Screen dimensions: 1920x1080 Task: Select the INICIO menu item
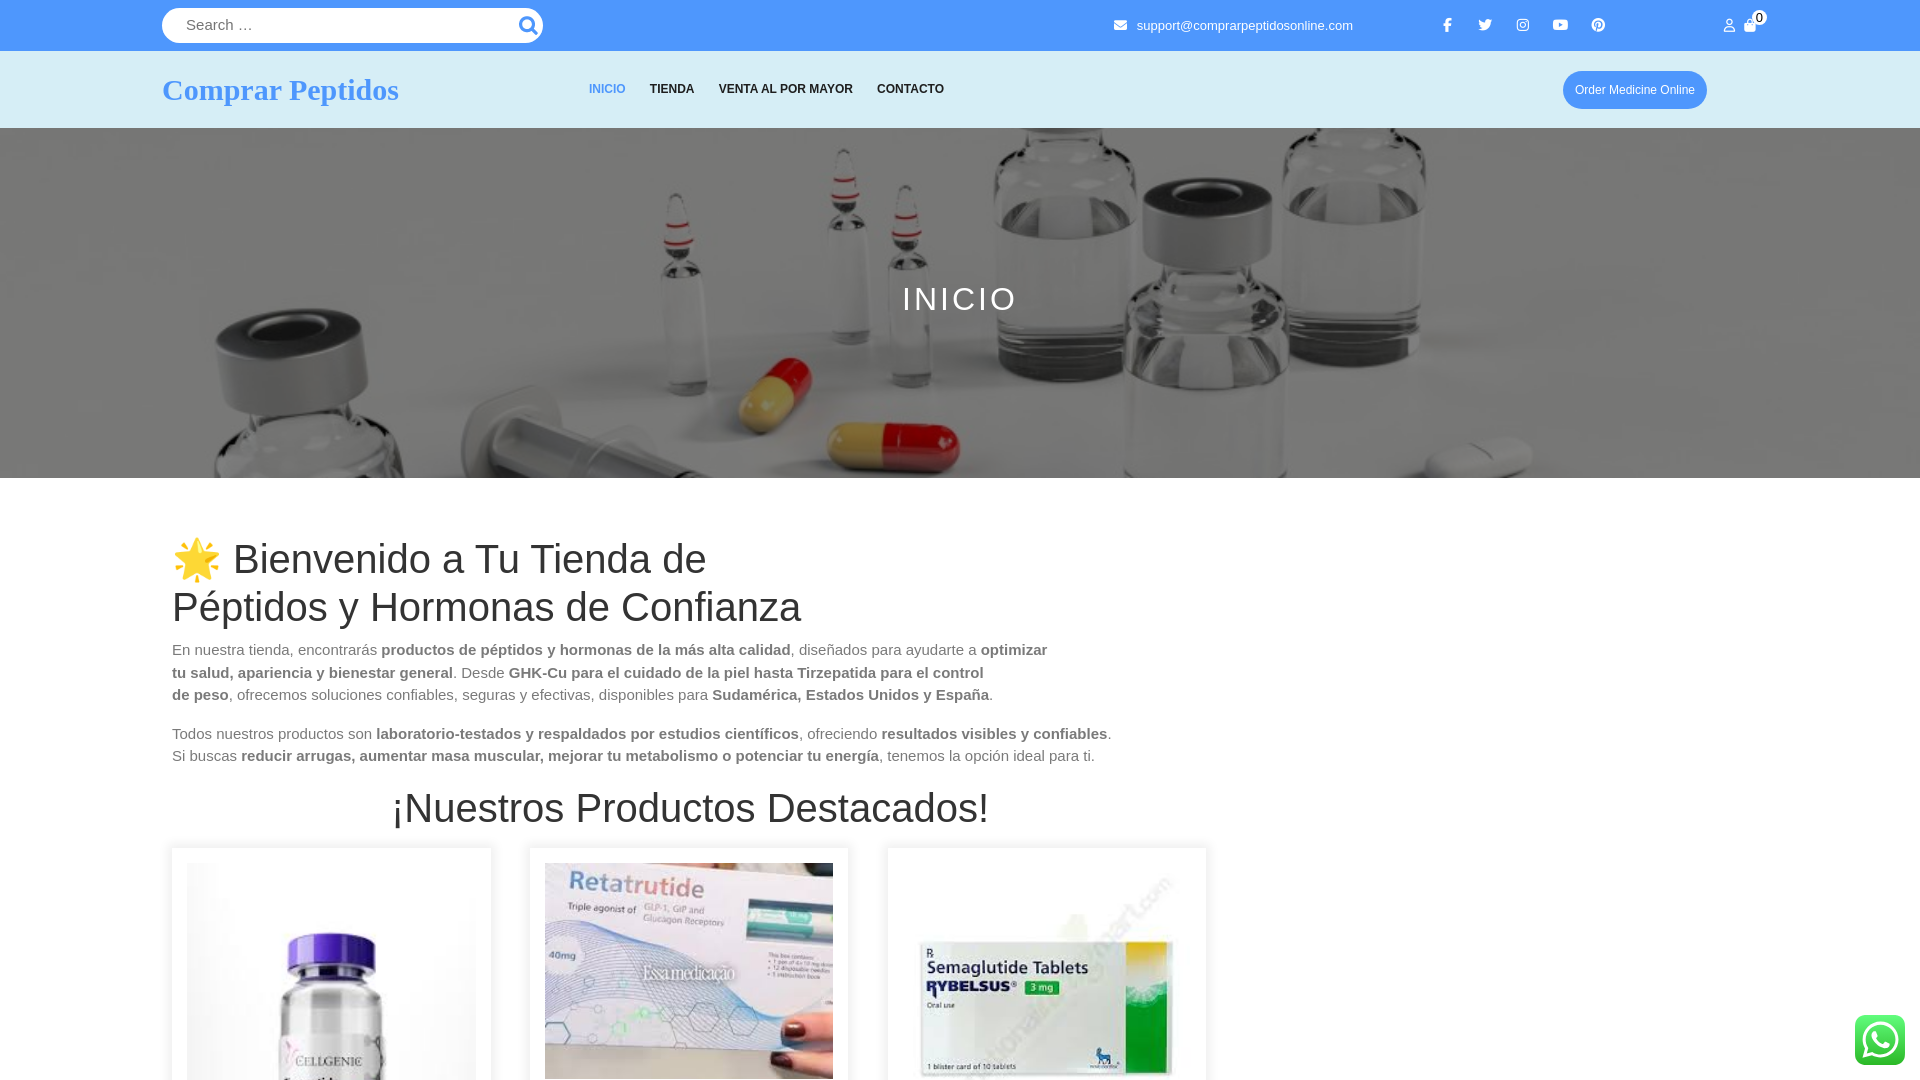click(x=607, y=89)
